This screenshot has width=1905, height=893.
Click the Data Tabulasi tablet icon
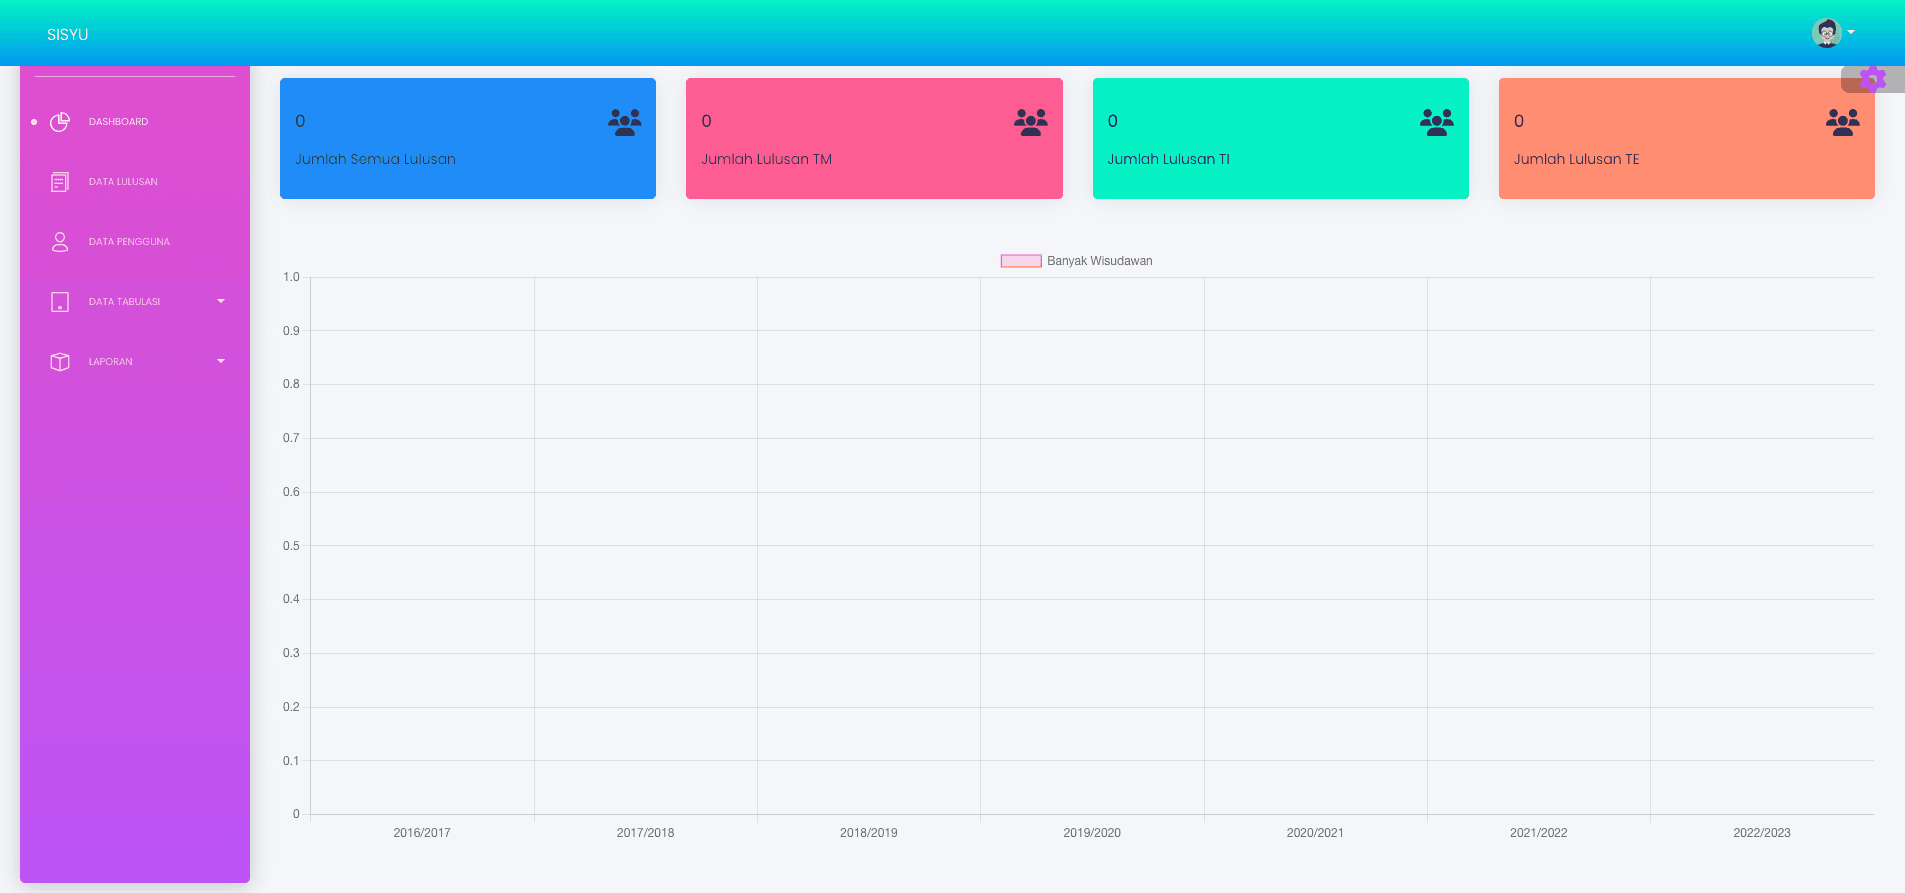60,302
